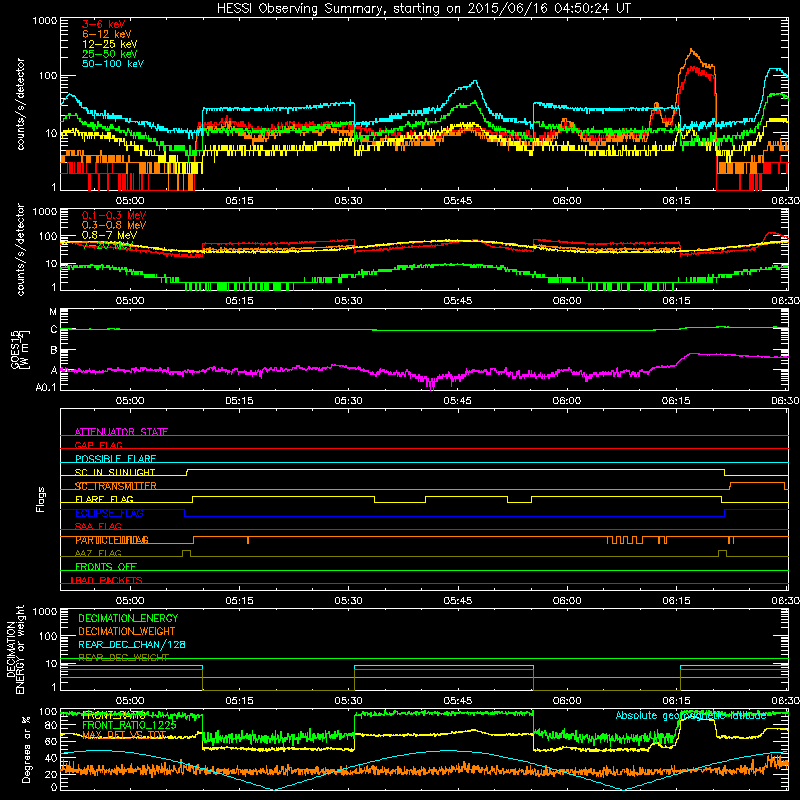Click the HESSI Observing Summary plot title
This screenshot has width=800, height=800.
coord(423,9)
